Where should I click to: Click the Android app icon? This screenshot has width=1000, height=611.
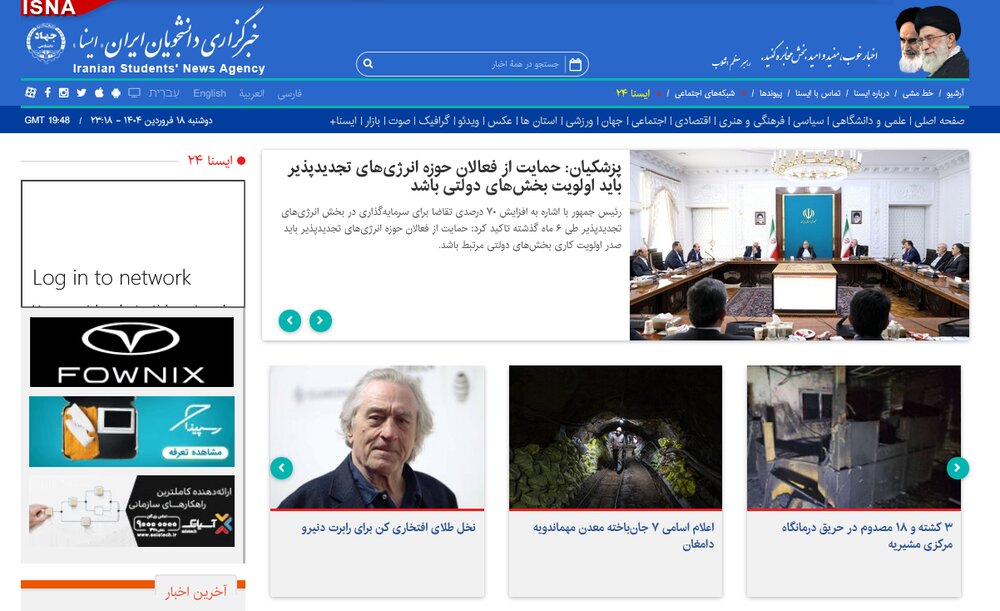[x=115, y=93]
